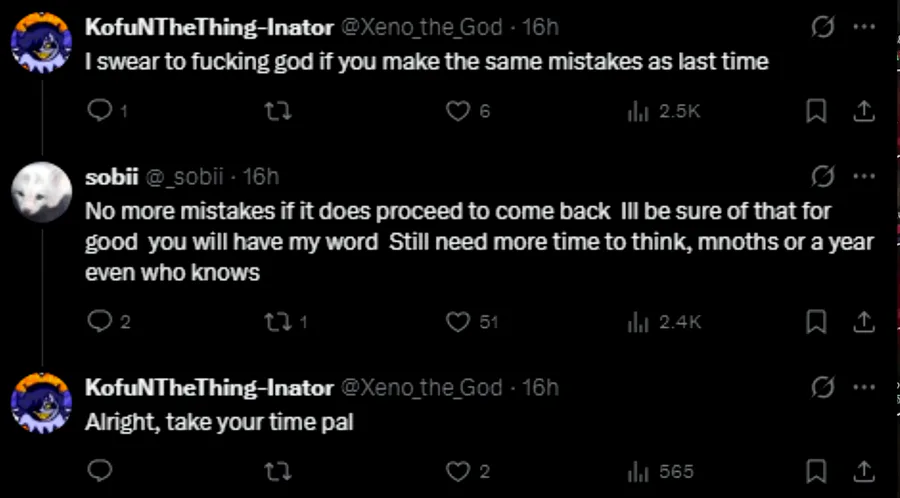900x498 pixels.
Task: Open three-dot menu on last tweet
Action: [863, 387]
